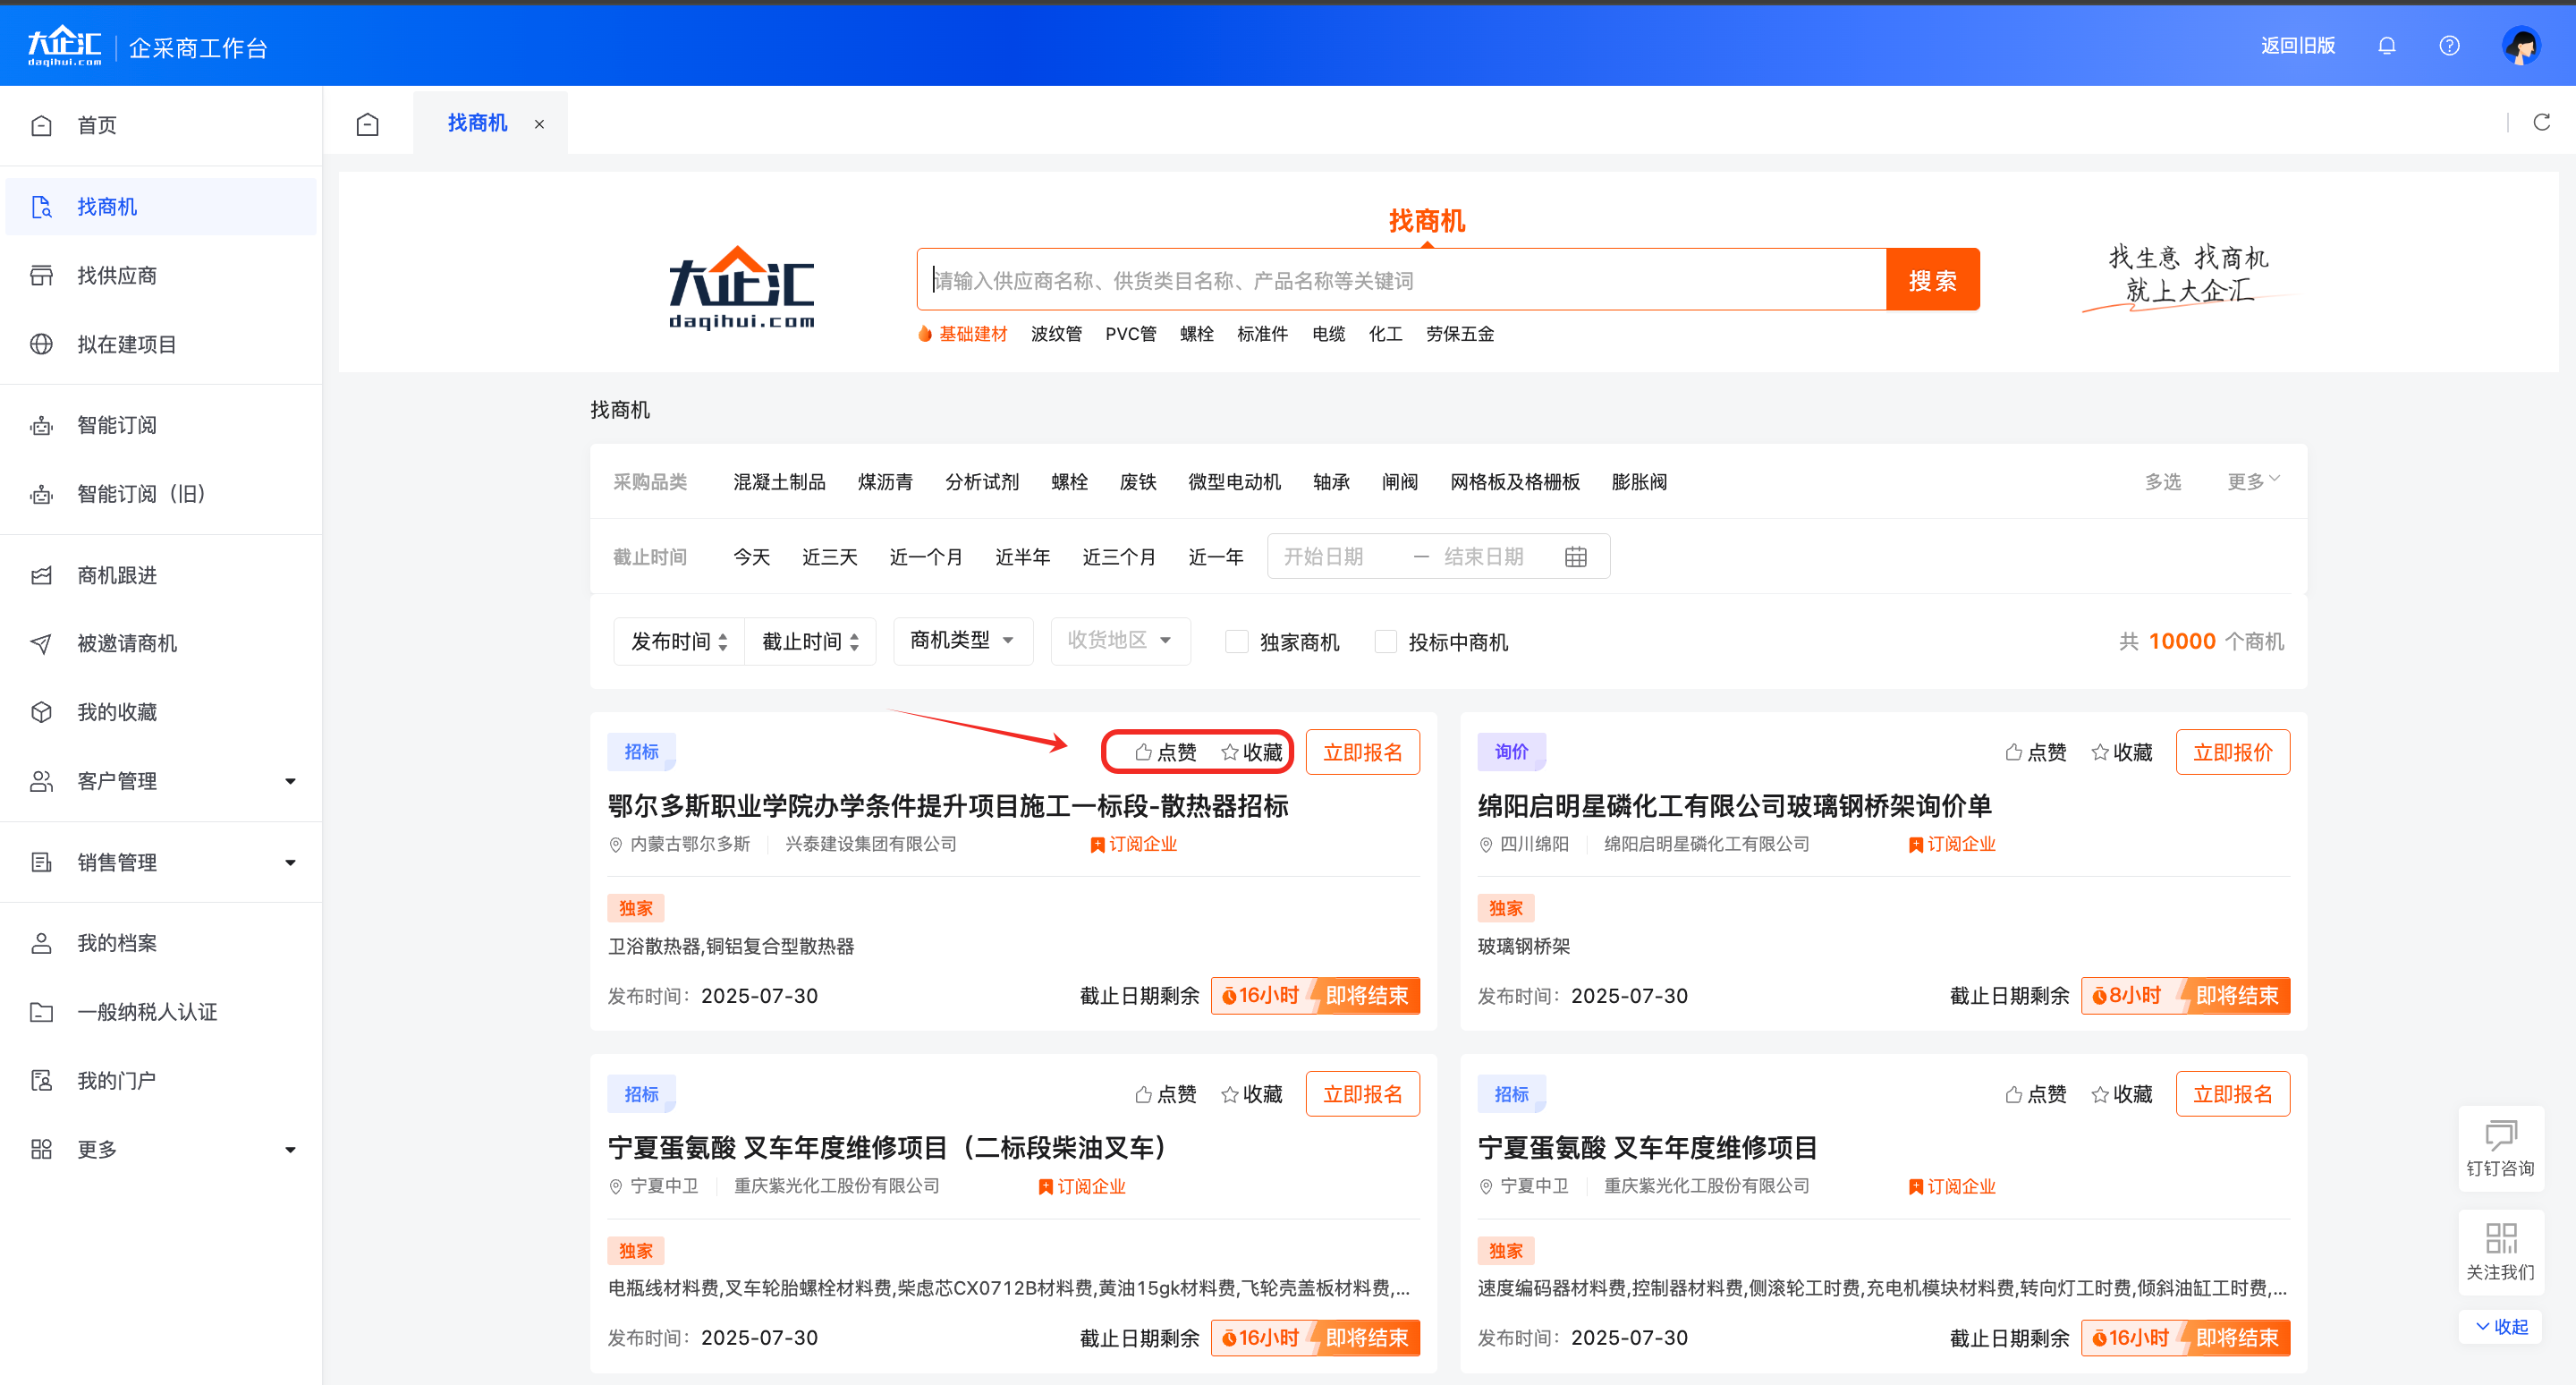Open 找供应商 in the sidebar

(x=161, y=275)
